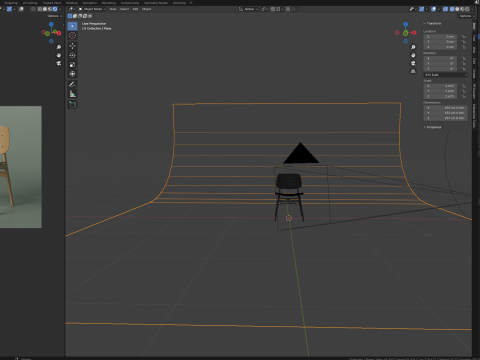Click the Rotation Z value field
Screen dimensions: 480x360
[x=440, y=68]
